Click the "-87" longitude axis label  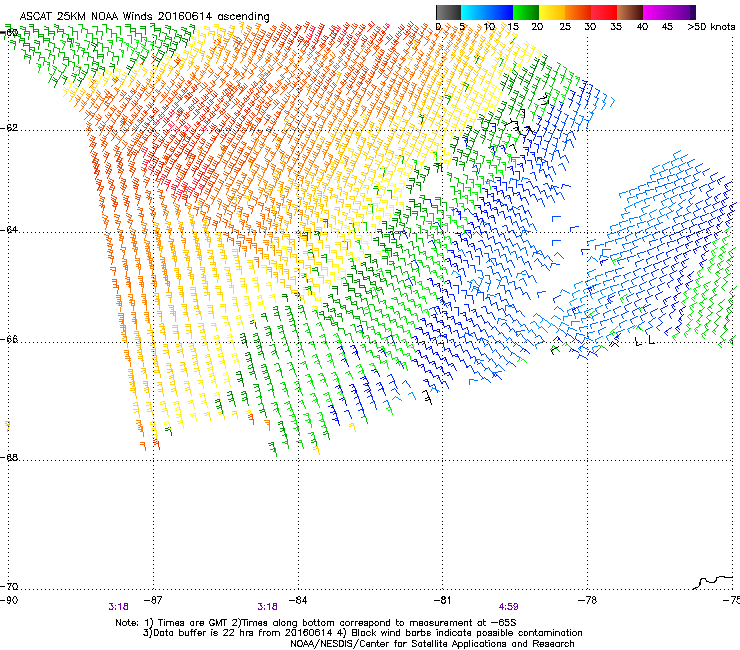(153, 600)
